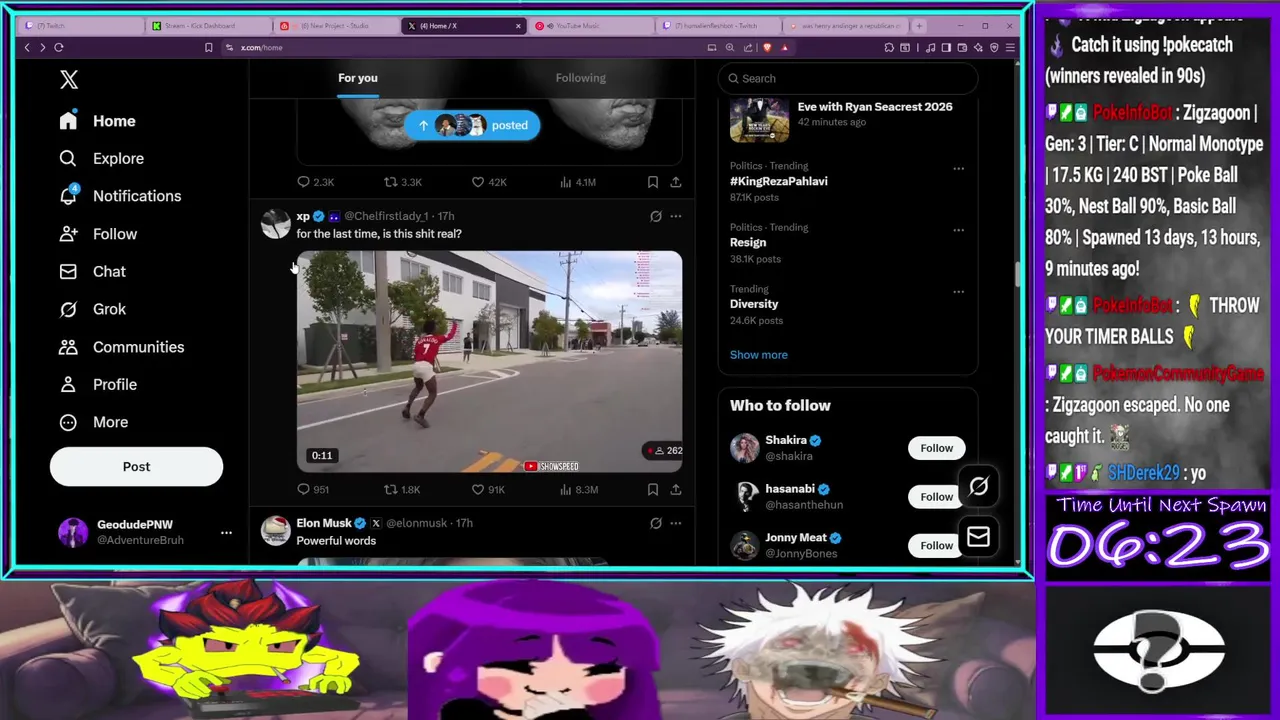Image resolution: width=1280 pixels, height=720 pixels.
Task: Follow hasanabi
Action: [x=937, y=497]
